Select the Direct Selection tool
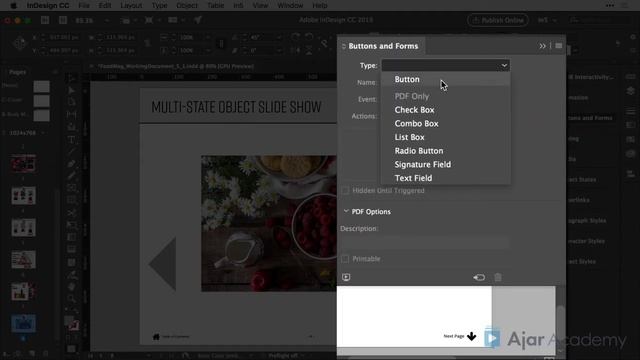 71,90
